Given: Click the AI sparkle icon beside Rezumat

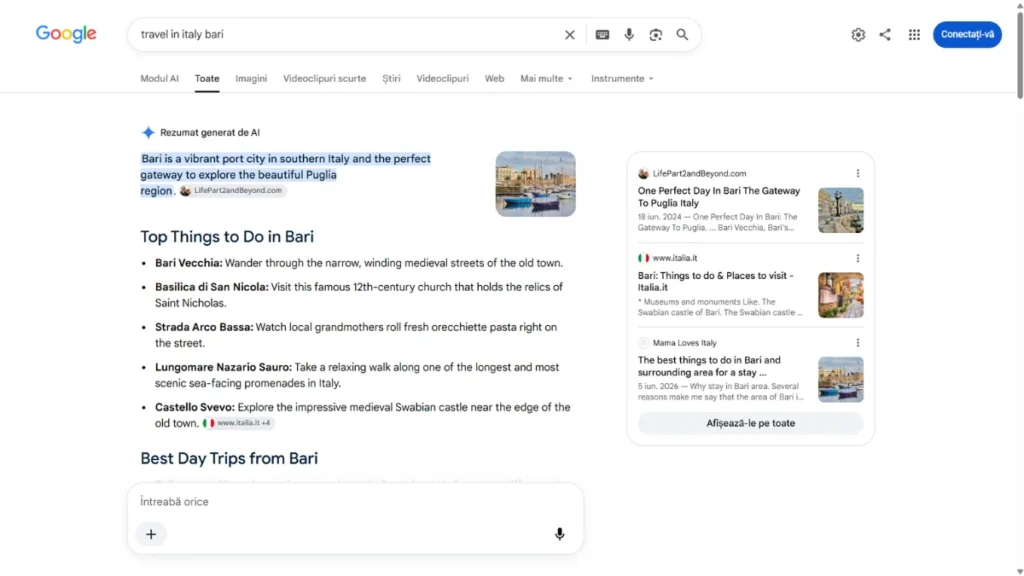Looking at the screenshot, I should tap(148, 133).
